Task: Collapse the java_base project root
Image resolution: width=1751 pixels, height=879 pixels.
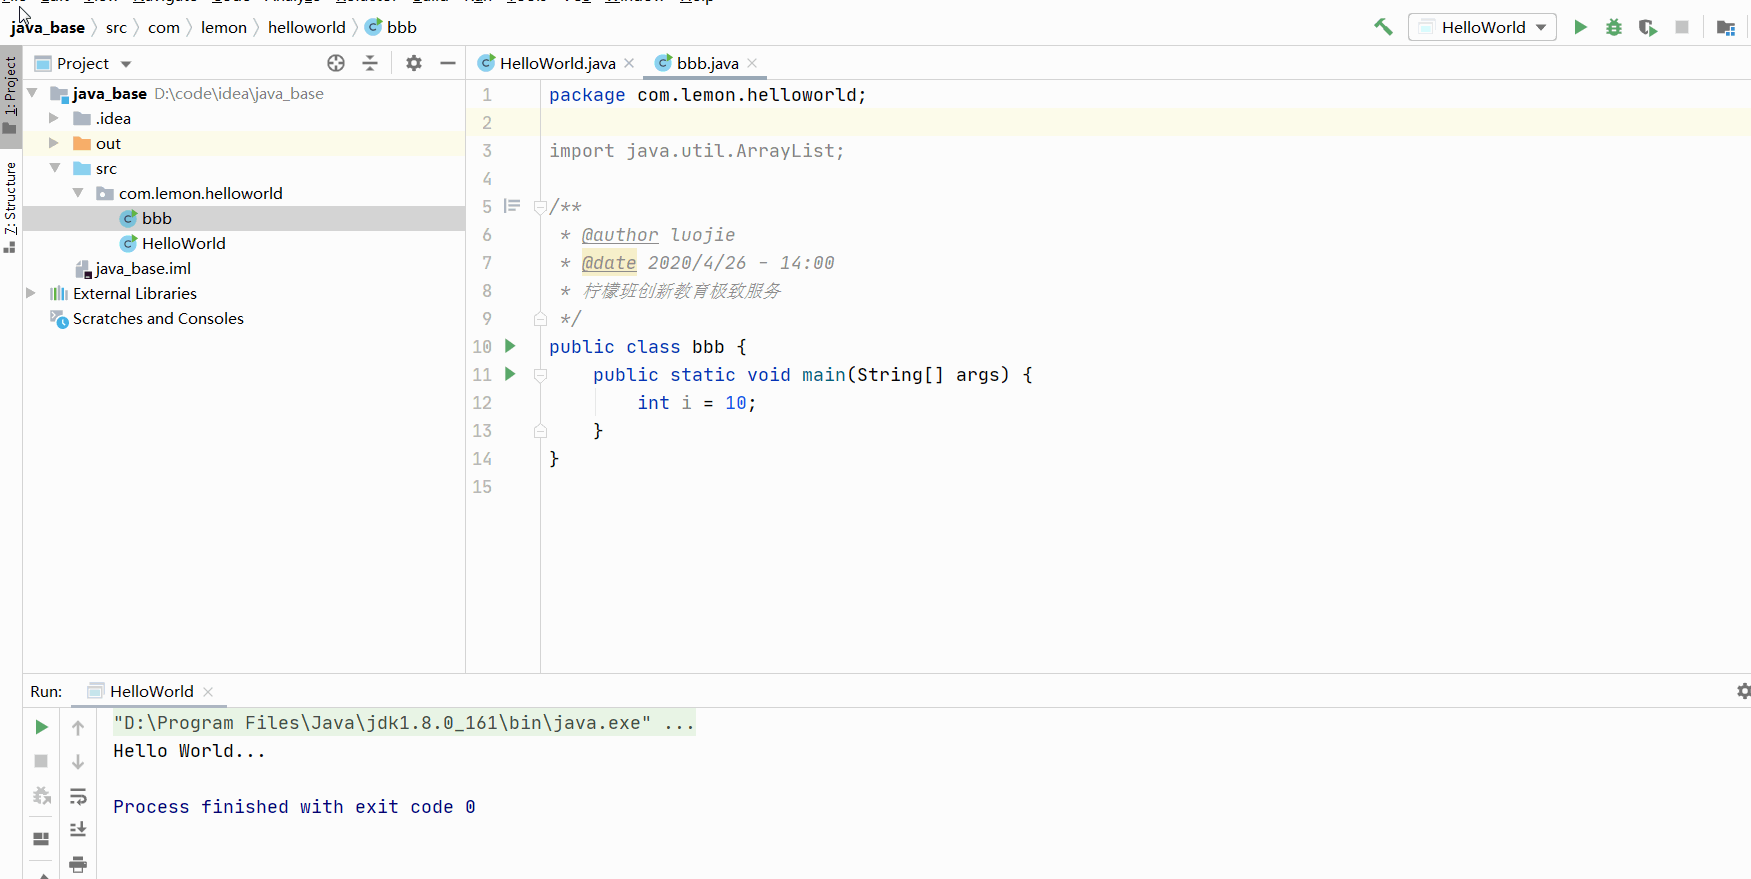Action: tap(32, 93)
